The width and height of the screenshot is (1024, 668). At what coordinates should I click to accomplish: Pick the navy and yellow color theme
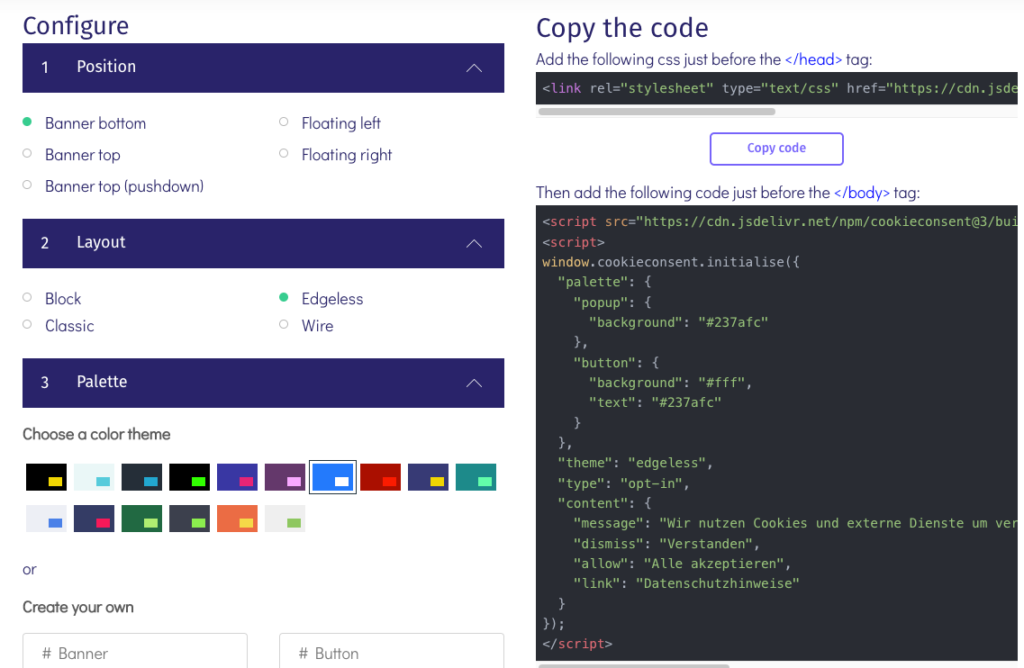point(428,477)
